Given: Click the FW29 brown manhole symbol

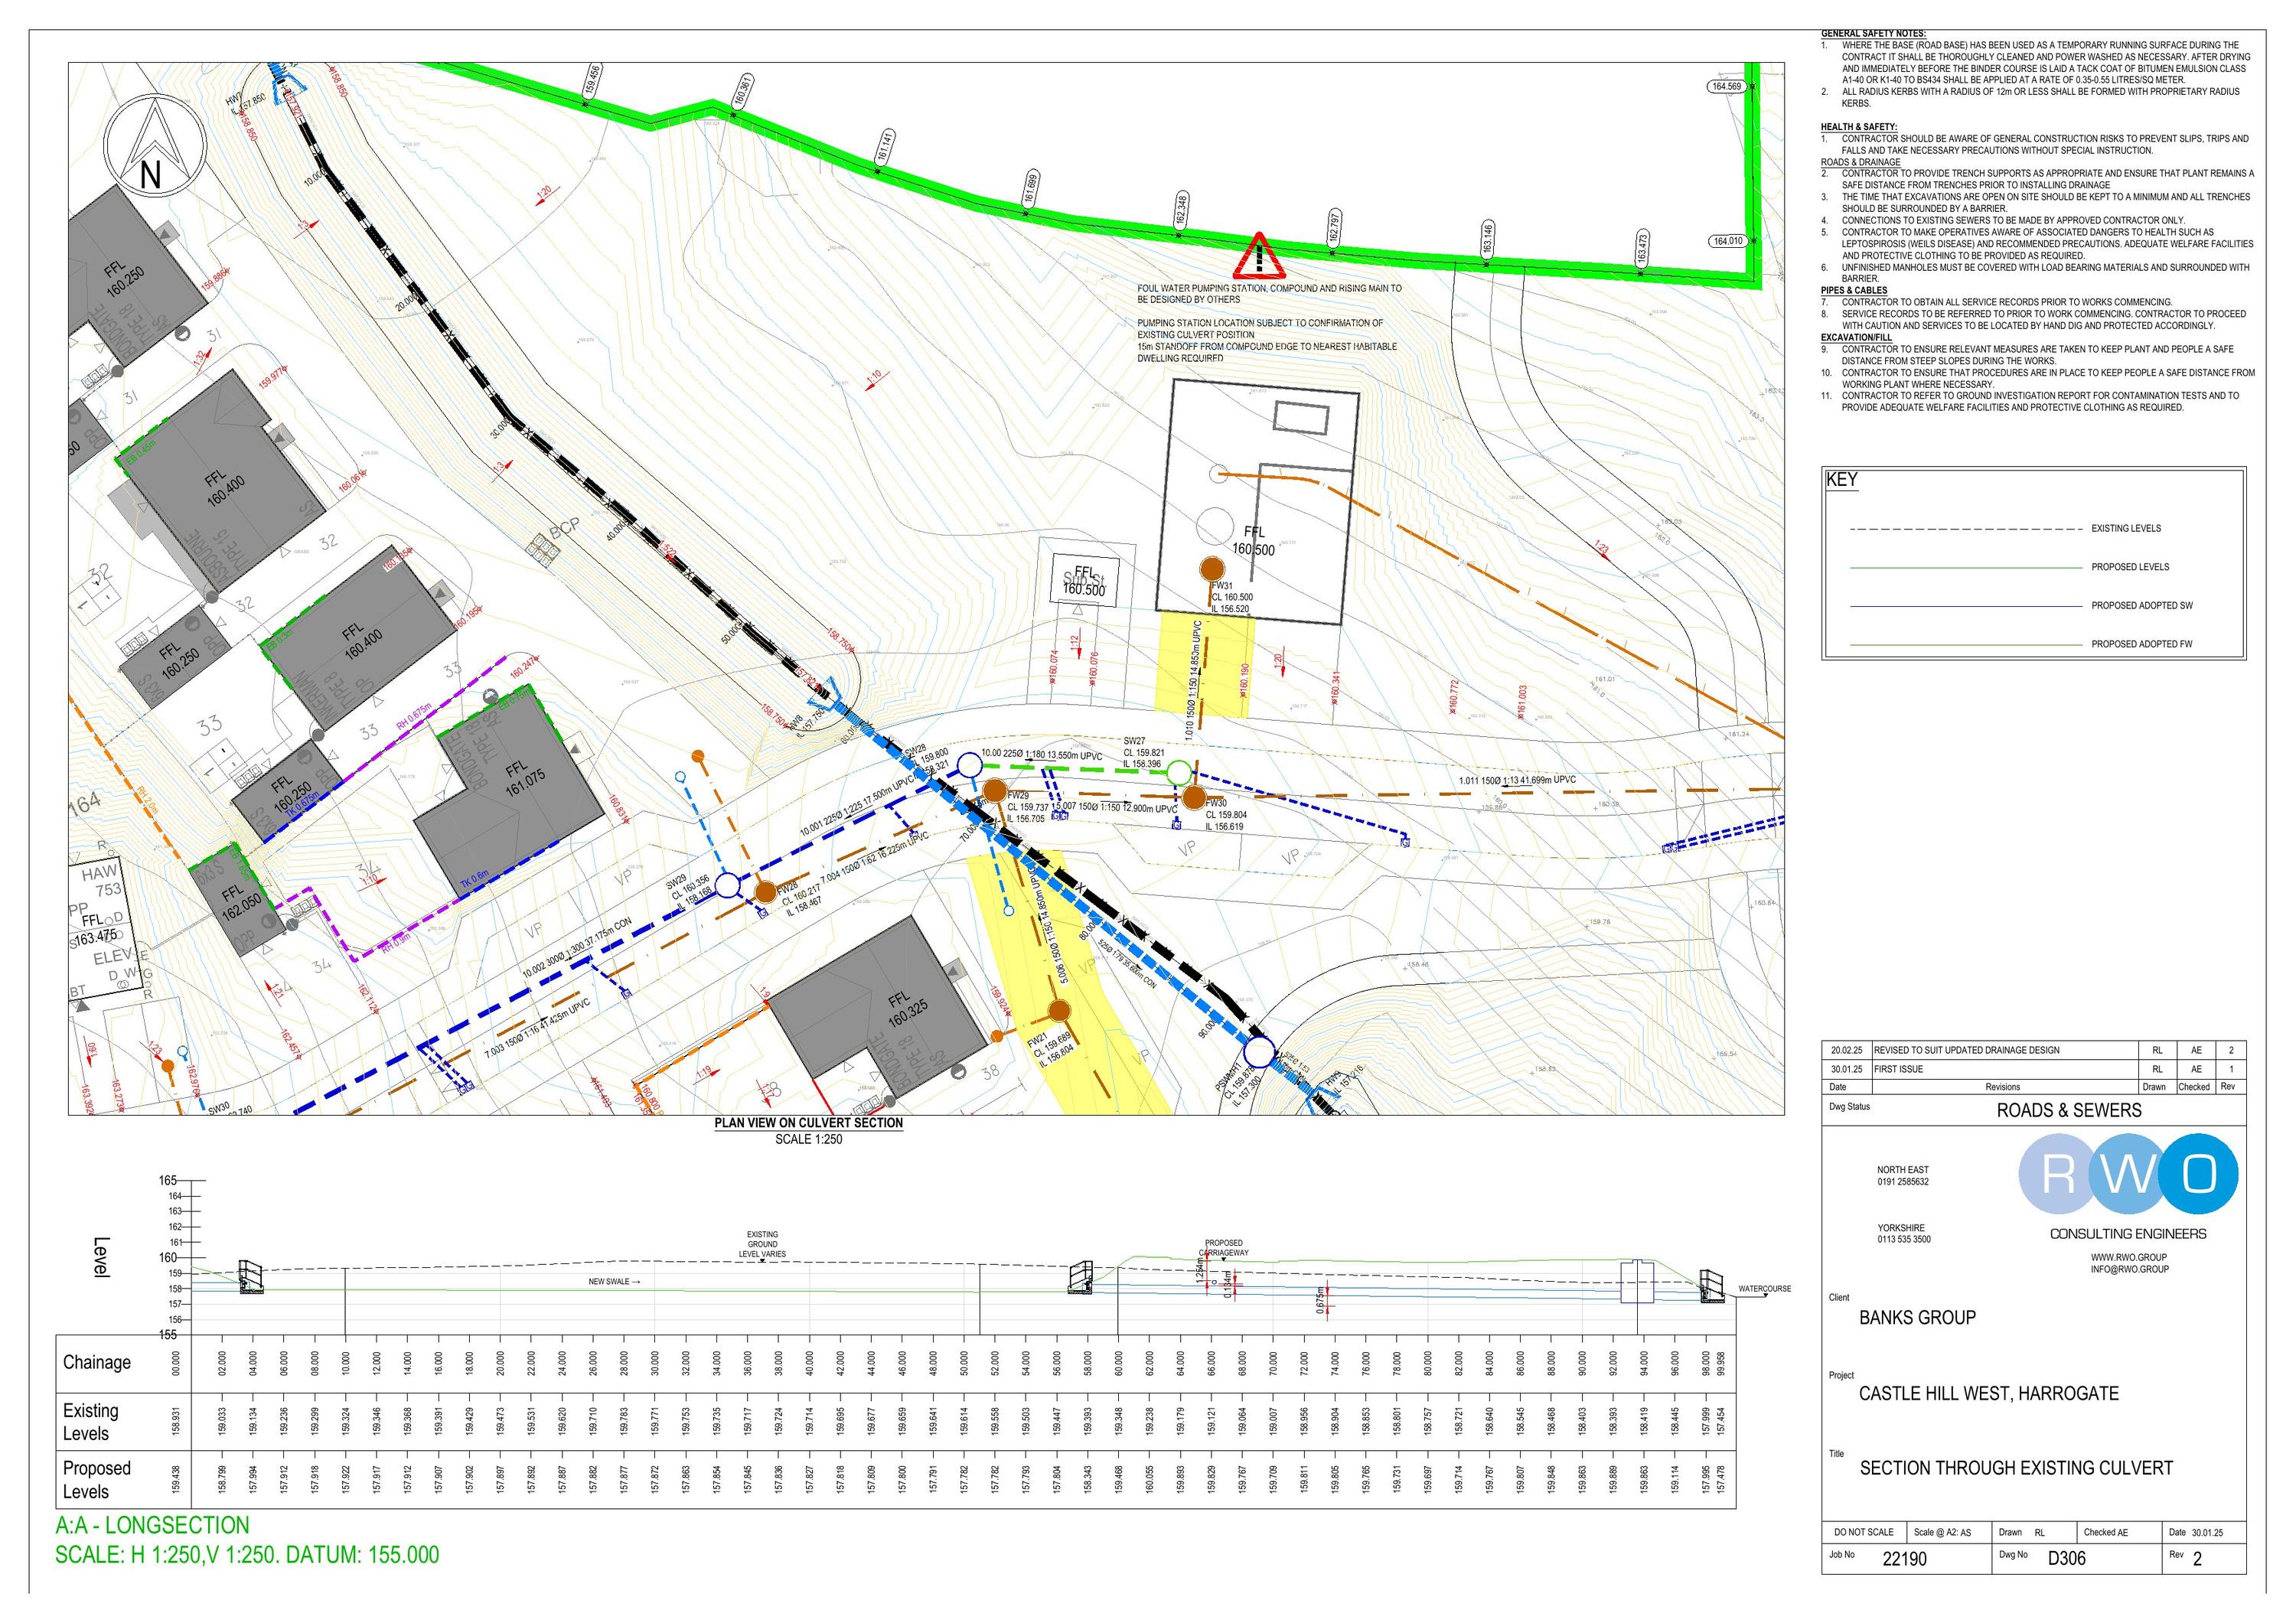Looking at the screenshot, I should (x=994, y=791).
